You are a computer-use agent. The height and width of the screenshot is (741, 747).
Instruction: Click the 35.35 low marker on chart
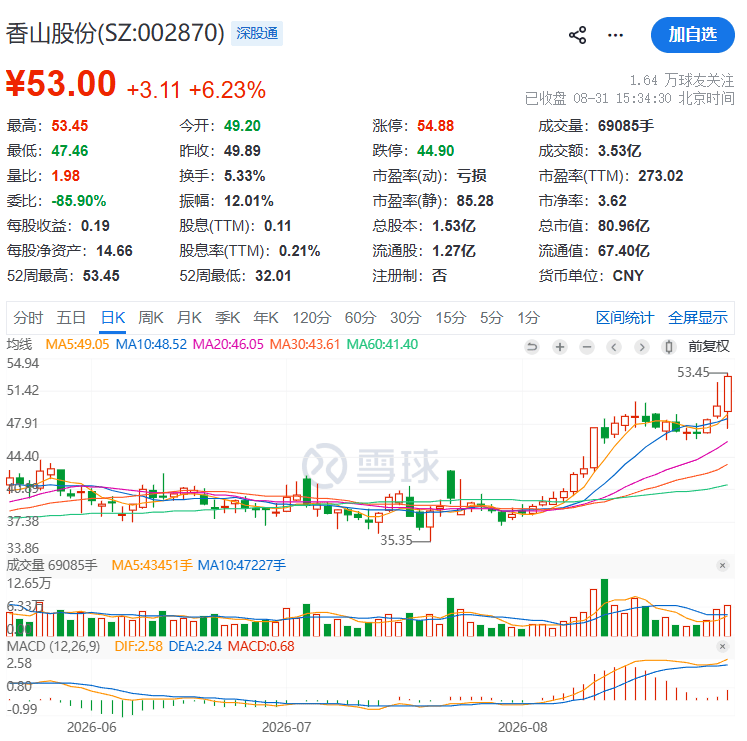click(x=396, y=540)
